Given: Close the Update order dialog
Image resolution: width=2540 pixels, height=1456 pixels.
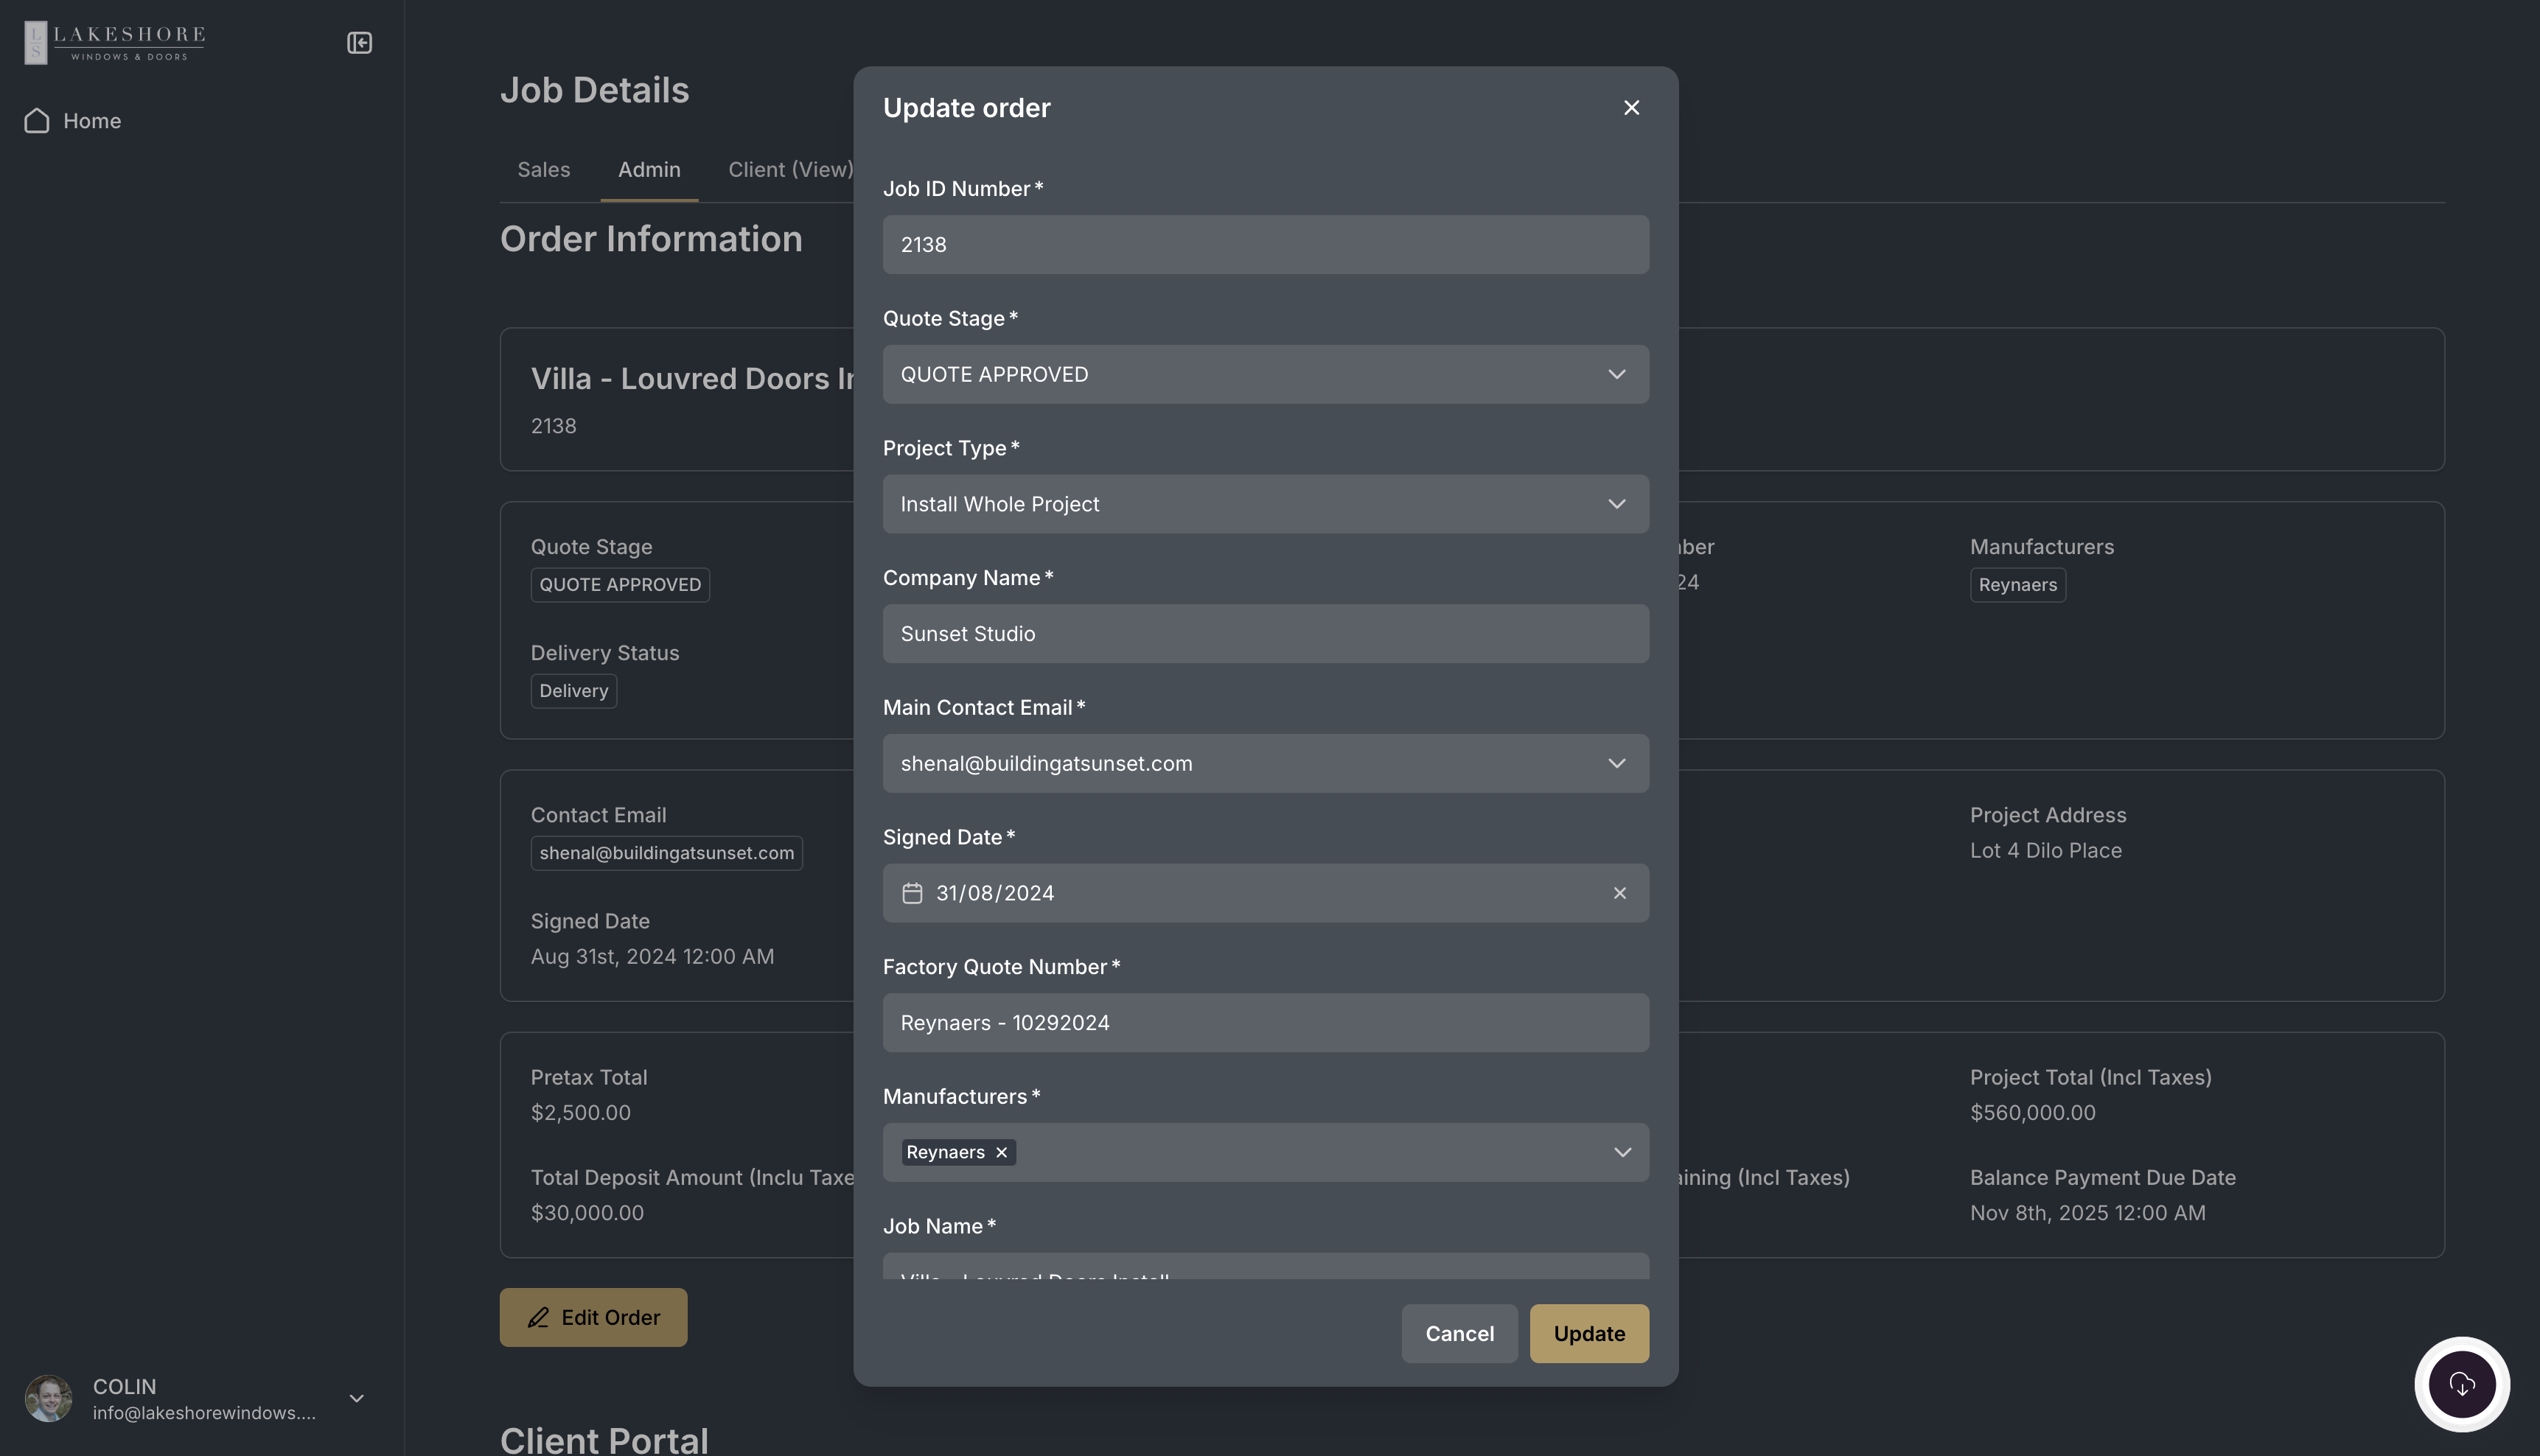Looking at the screenshot, I should [x=1631, y=108].
